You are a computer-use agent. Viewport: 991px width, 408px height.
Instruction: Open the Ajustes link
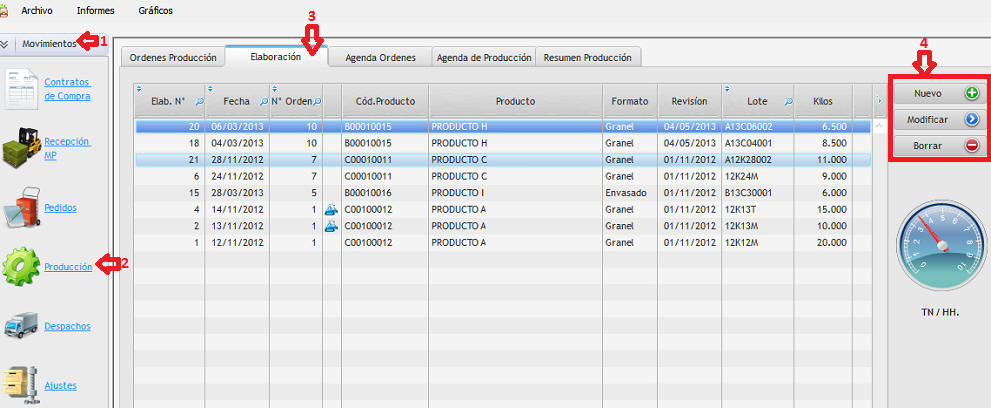[x=61, y=386]
